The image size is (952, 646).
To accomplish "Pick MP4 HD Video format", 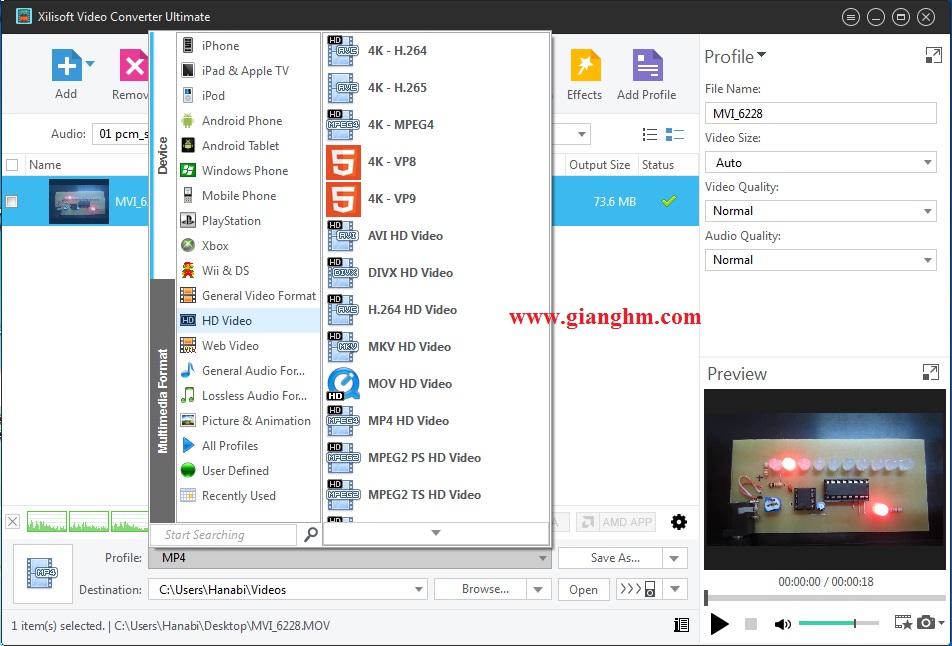I will (437, 421).
